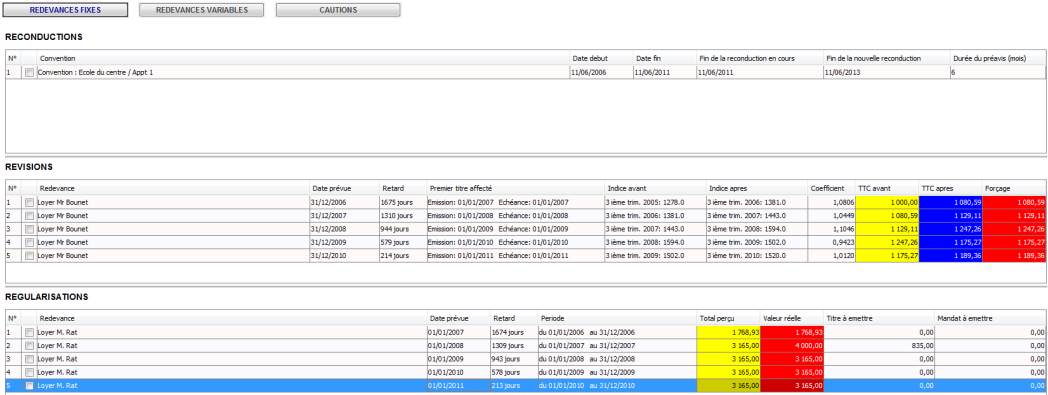This screenshot has width=1048, height=395.
Task: Click the Mandat à emettre header
Action: click(990, 319)
